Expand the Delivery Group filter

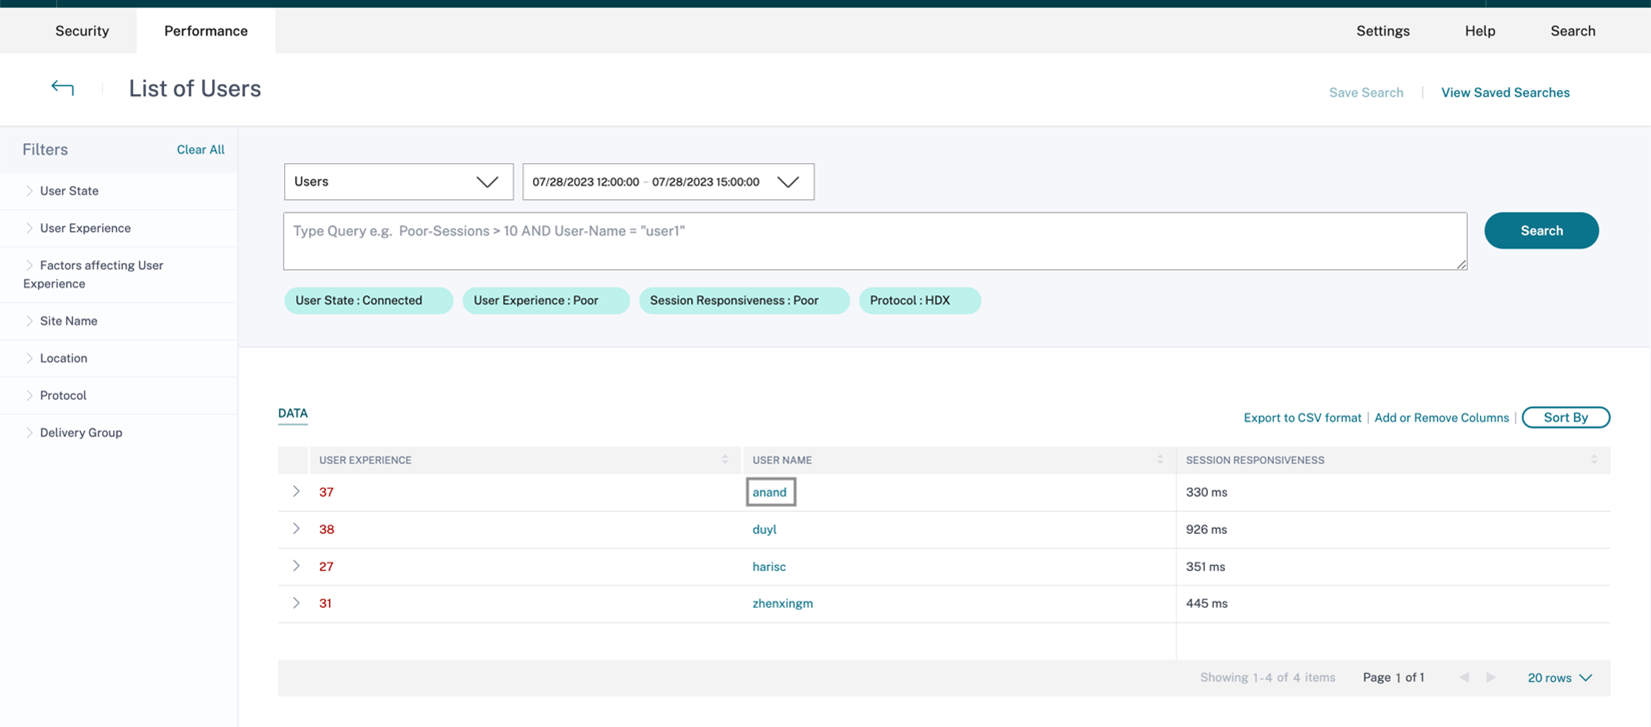point(80,433)
